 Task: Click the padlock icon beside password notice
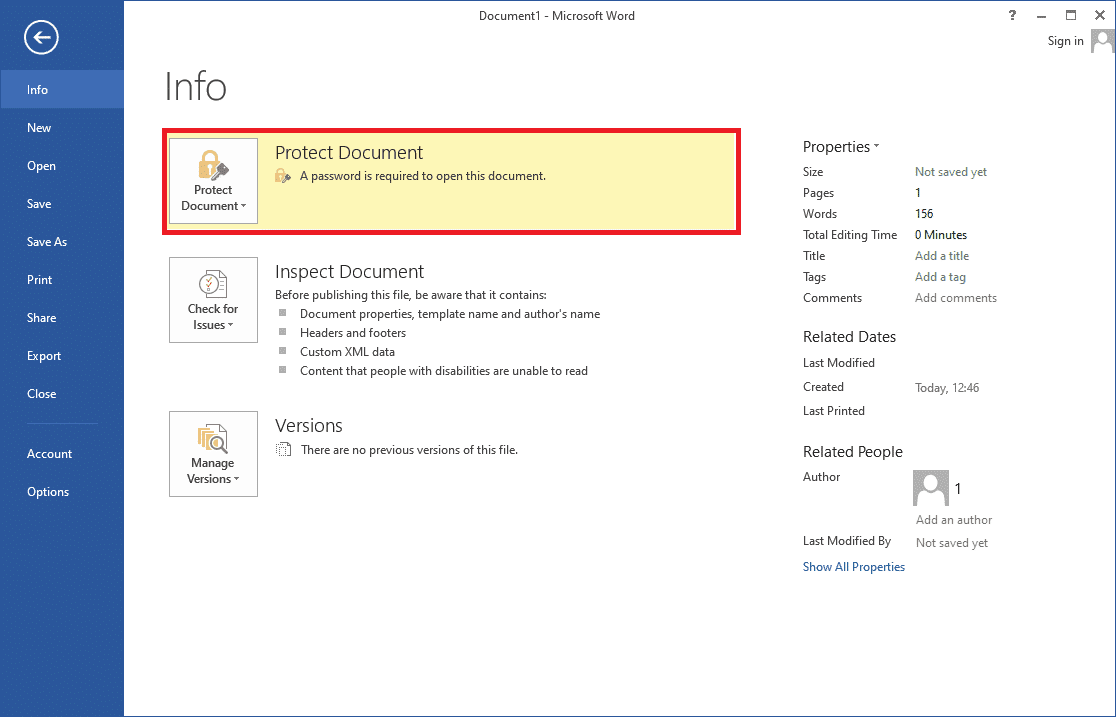pos(282,175)
